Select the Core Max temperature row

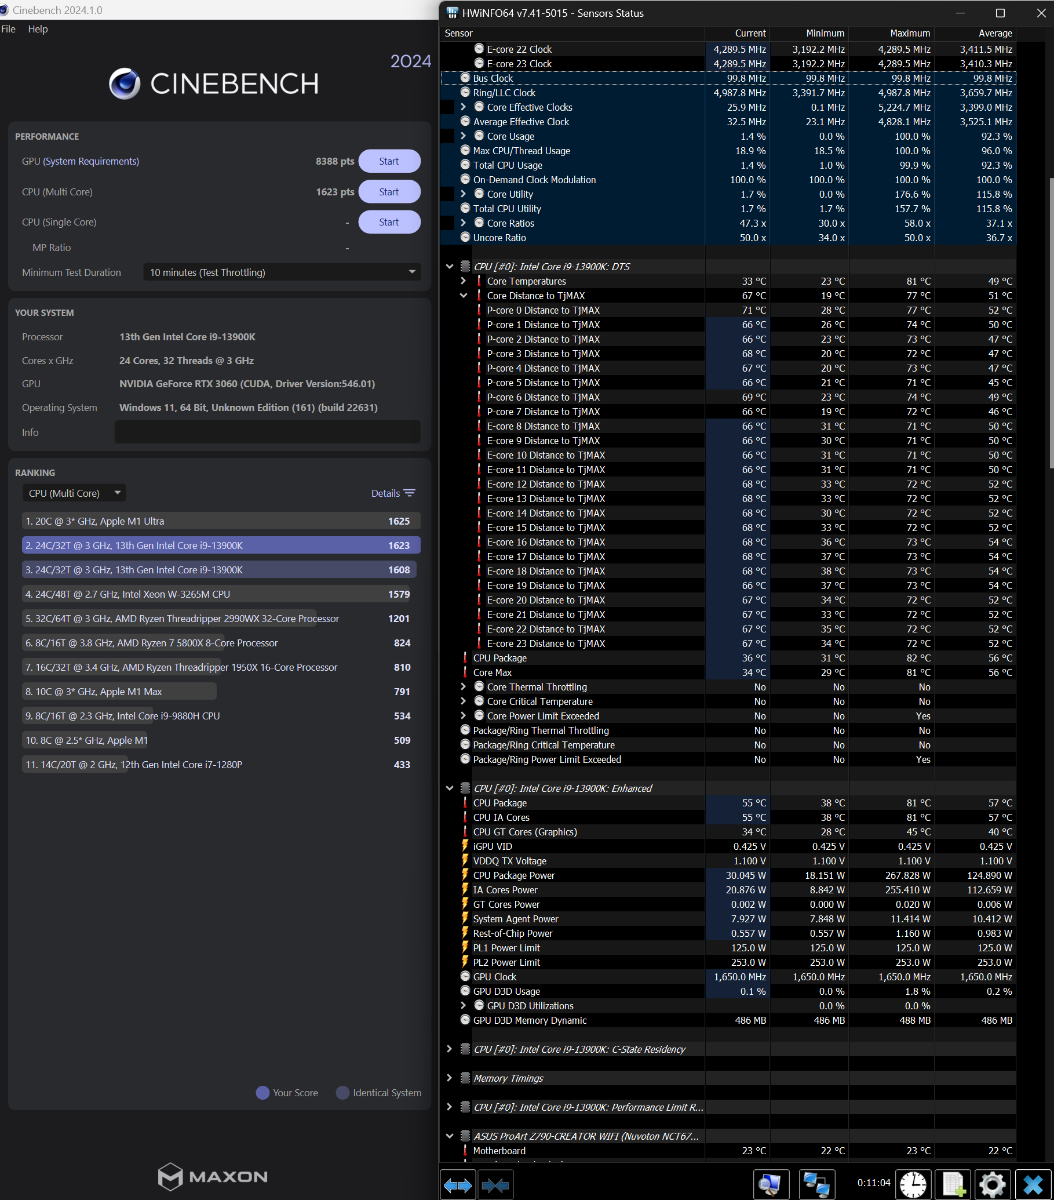click(729, 672)
